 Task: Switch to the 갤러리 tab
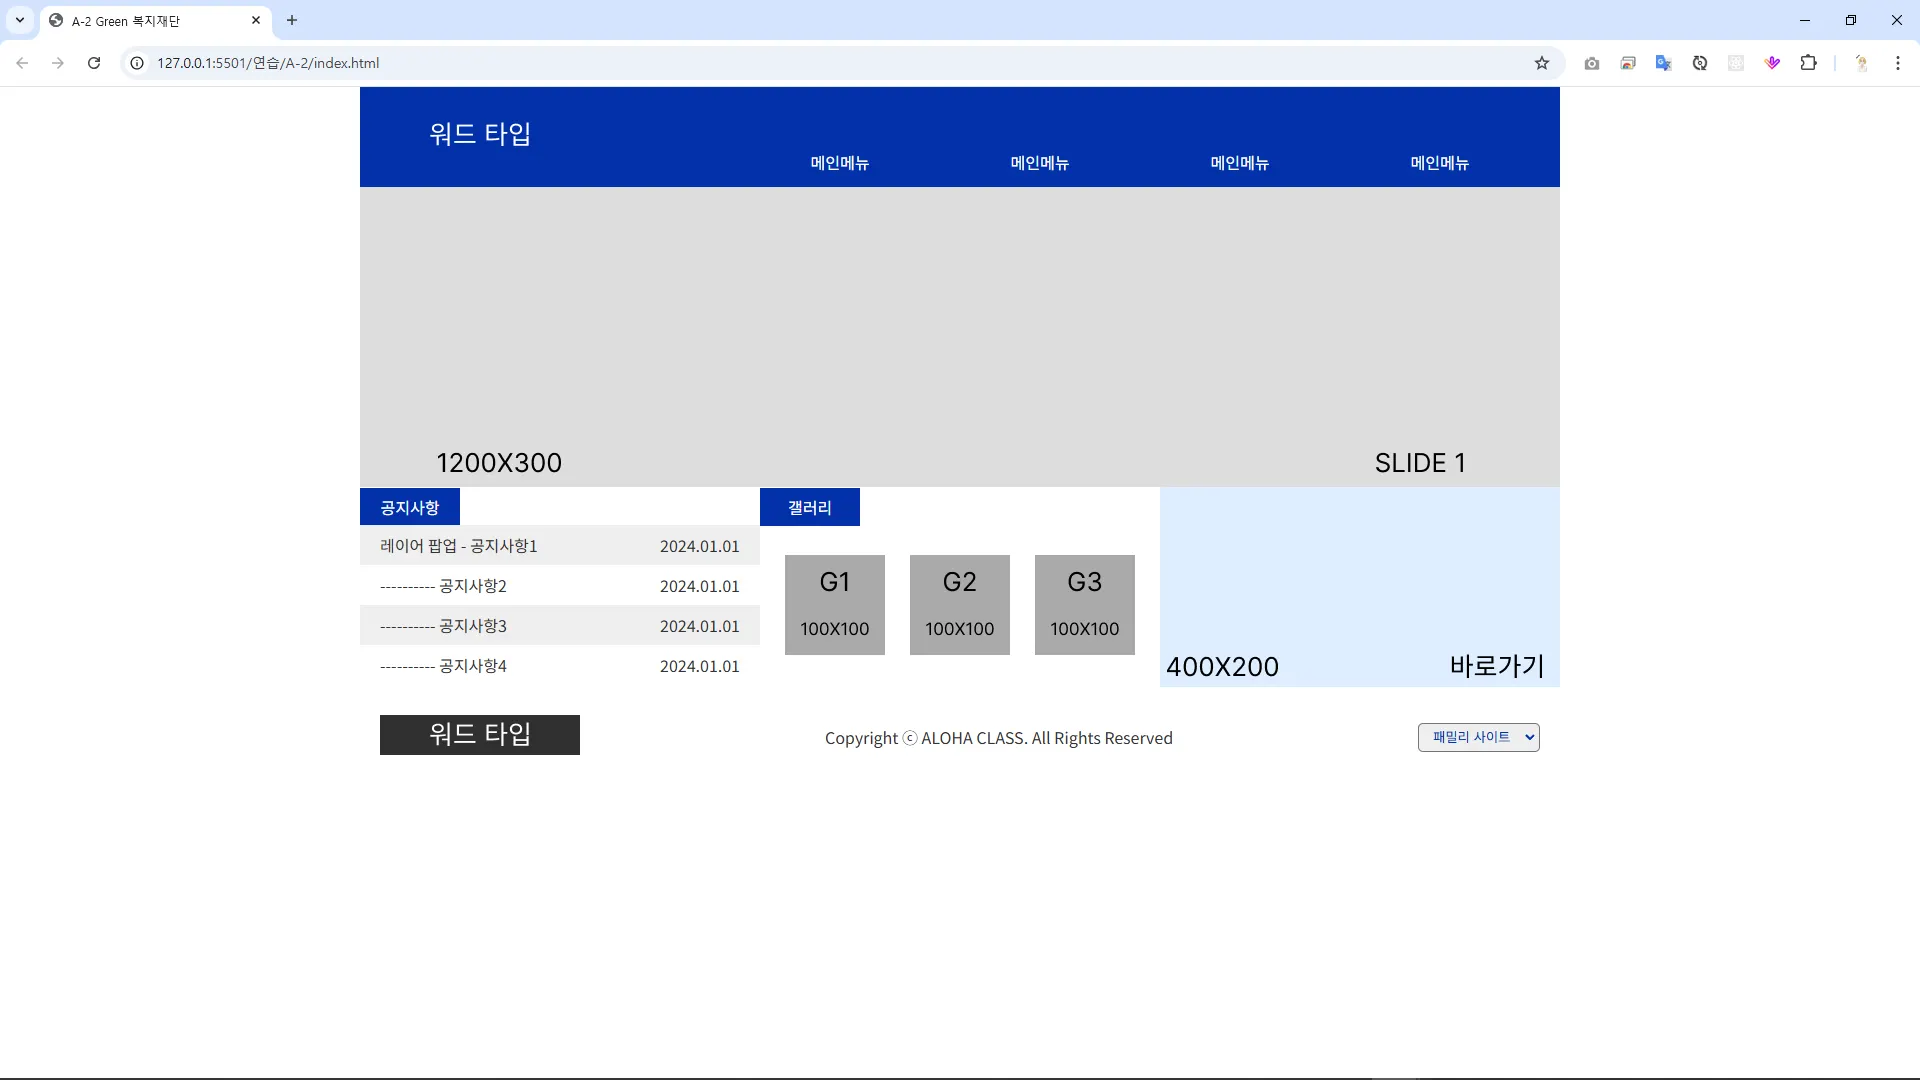(809, 507)
